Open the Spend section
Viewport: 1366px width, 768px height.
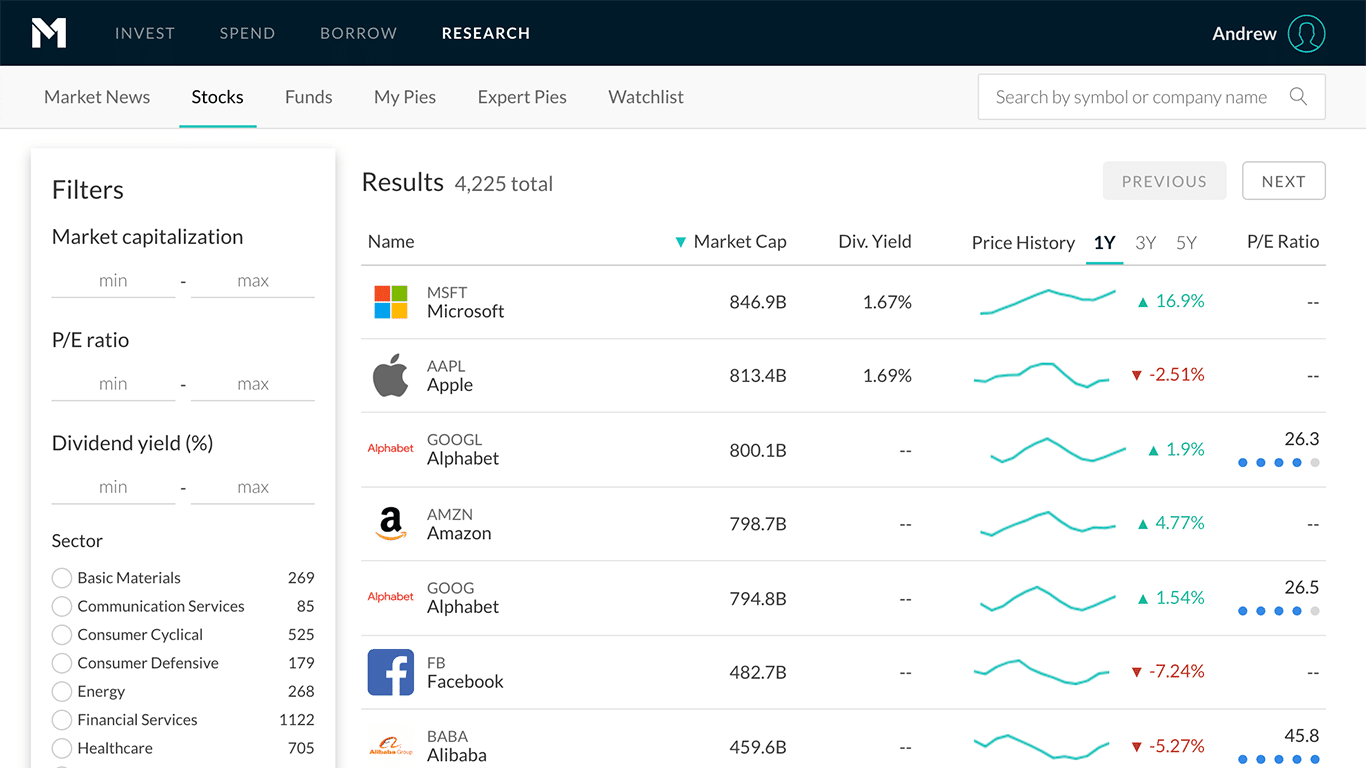click(x=247, y=33)
